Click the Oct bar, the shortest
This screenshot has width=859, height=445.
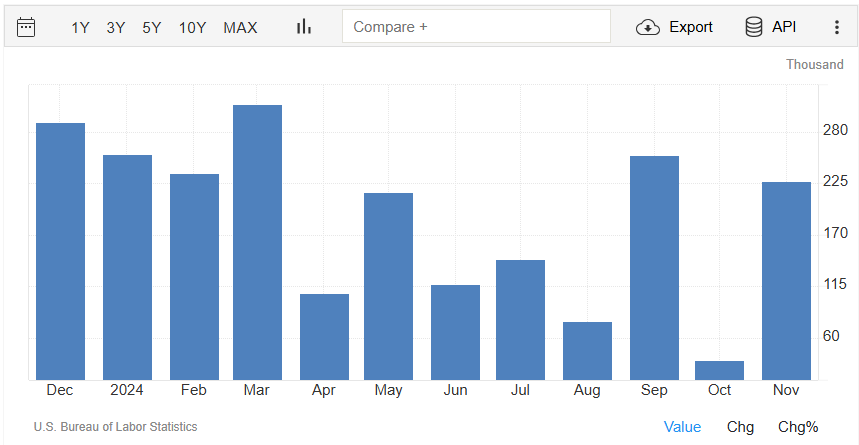pyautogui.click(x=719, y=370)
